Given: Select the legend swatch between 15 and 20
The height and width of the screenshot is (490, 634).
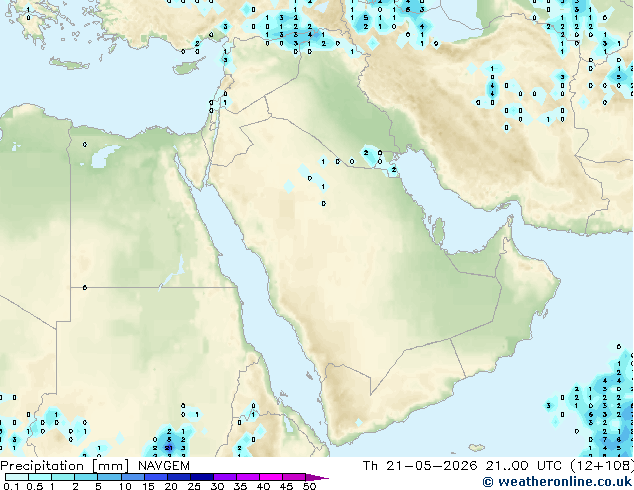Looking at the screenshot, I should pyautogui.click(x=156, y=477).
